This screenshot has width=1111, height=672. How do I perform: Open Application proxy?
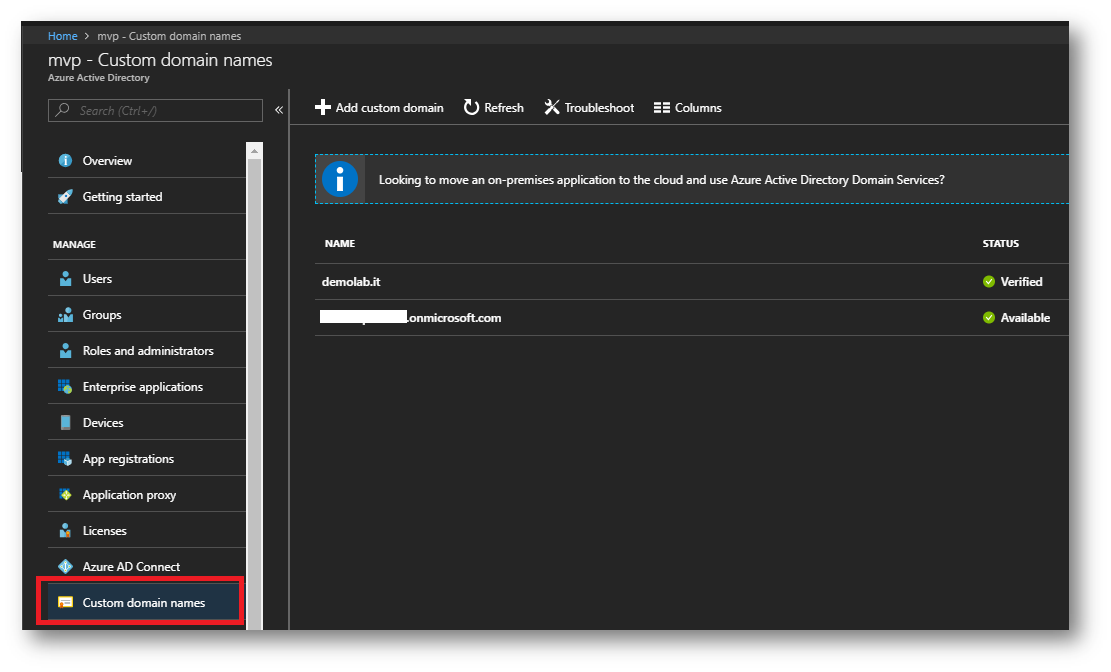point(147,495)
